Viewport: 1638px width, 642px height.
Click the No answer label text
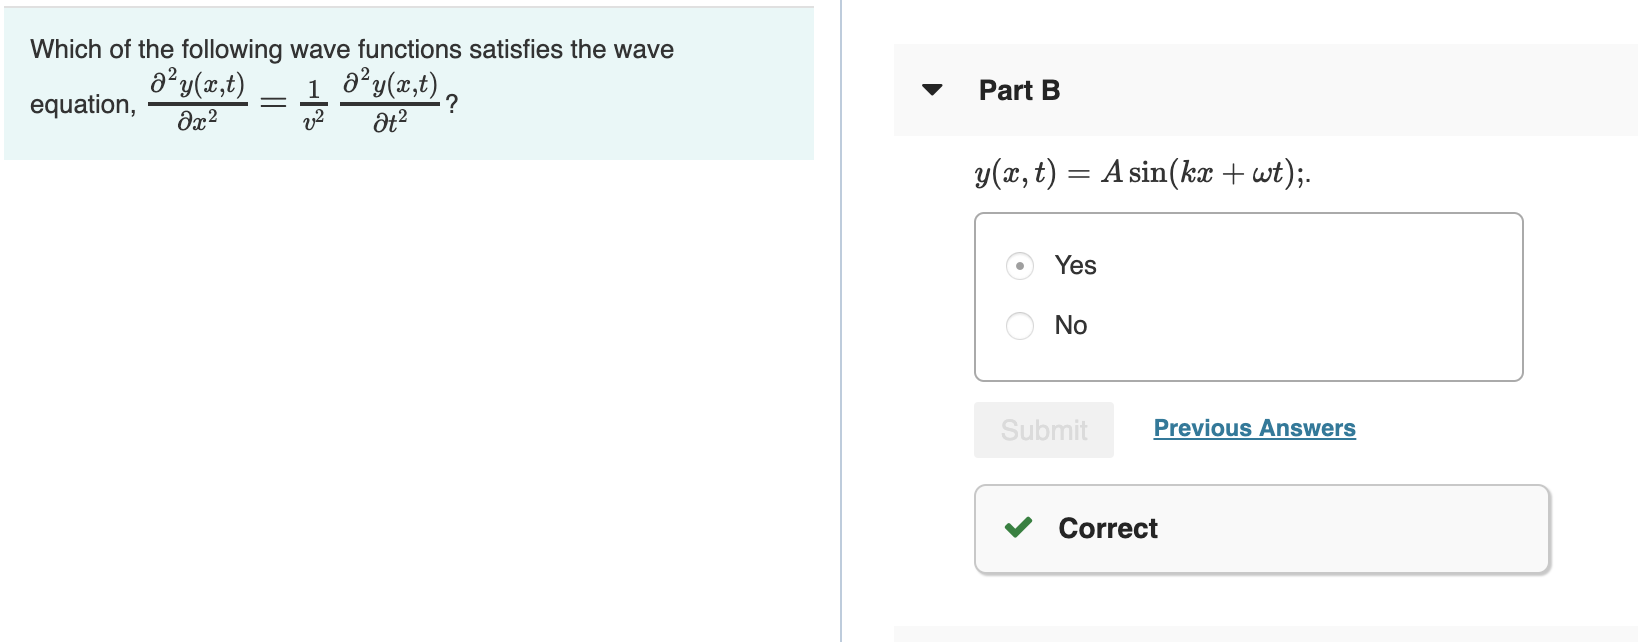[1070, 325]
